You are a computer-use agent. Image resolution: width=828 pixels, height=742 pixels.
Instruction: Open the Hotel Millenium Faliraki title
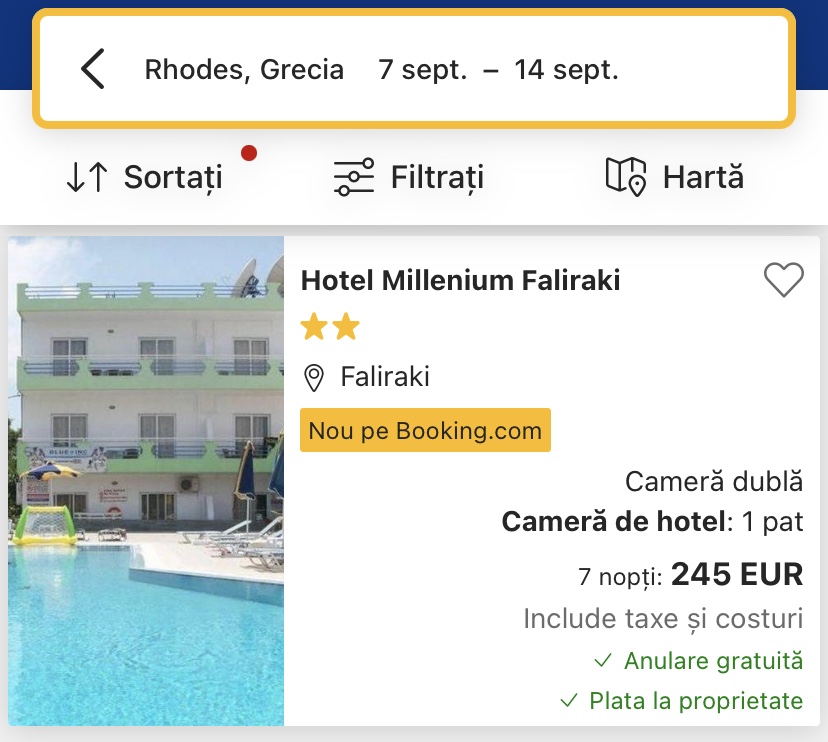click(460, 281)
